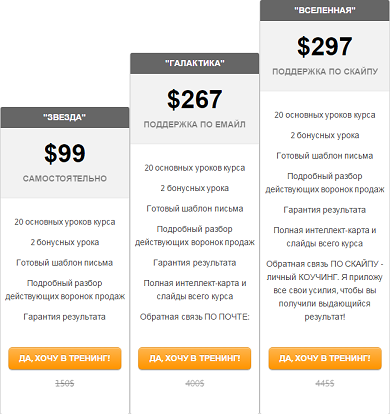
Task: Click the crossed-out 445$ old price
Action: 325,383
